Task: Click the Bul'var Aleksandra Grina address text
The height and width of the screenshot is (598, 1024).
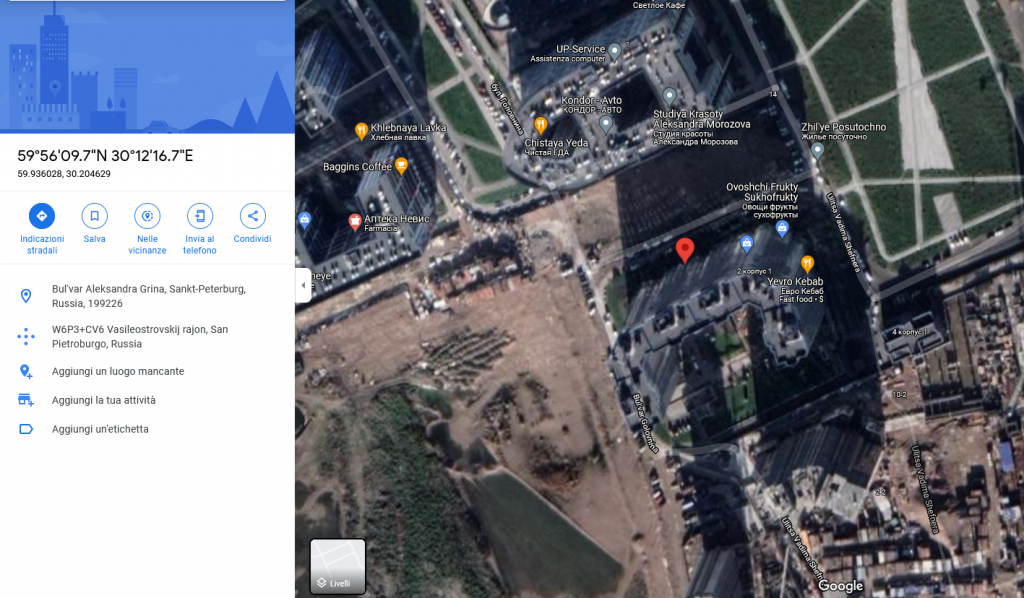Action: 149,296
